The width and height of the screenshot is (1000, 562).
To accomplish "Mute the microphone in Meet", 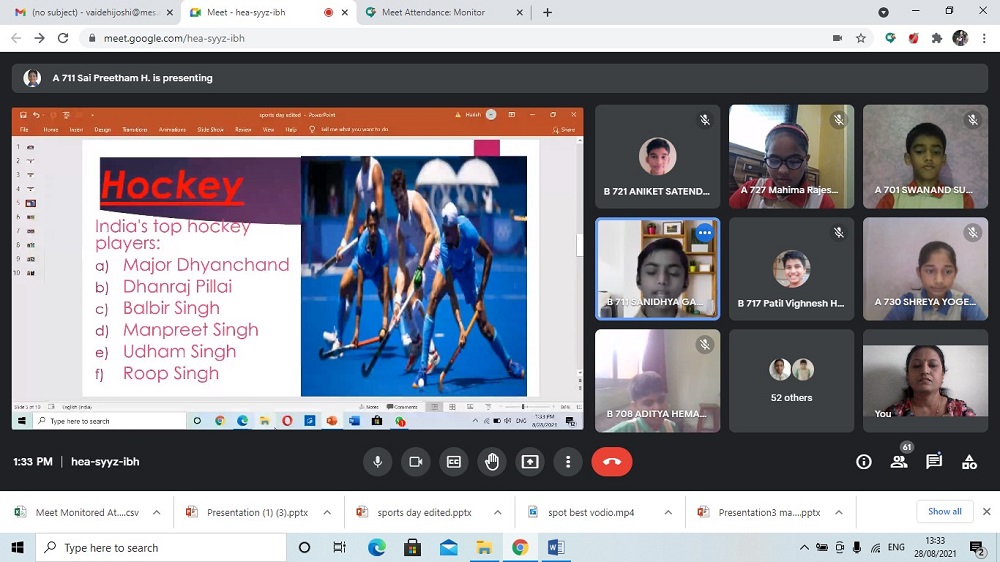I will [x=378, y=462].
